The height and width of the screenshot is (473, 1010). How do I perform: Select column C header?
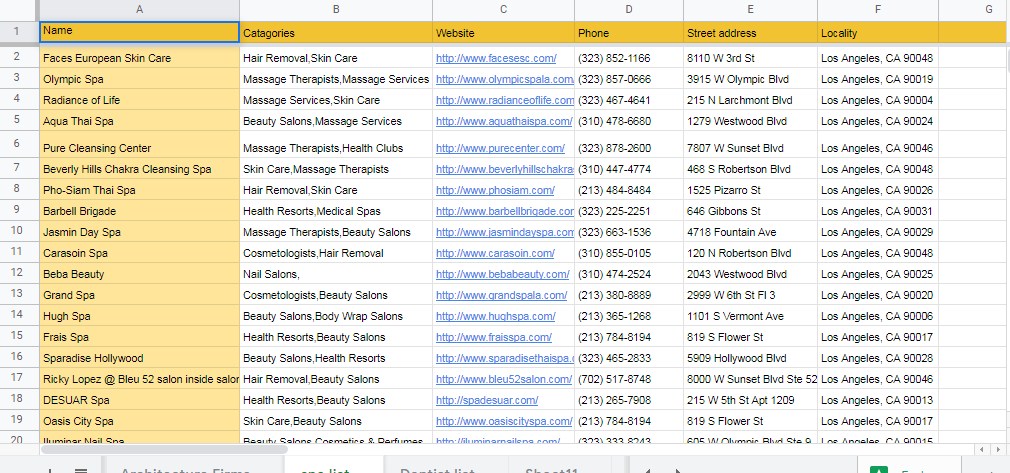(x=504, y=10)
